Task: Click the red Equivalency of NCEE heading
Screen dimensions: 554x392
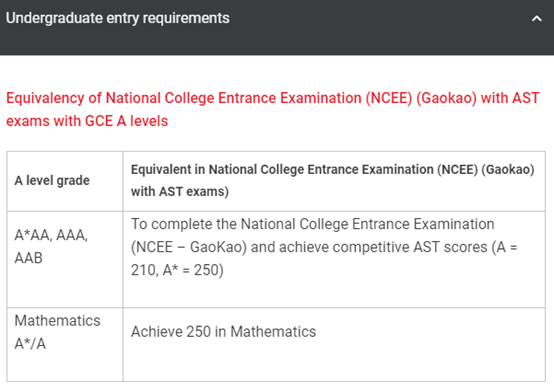Action: pyautogui.click(x=273, y=109)
